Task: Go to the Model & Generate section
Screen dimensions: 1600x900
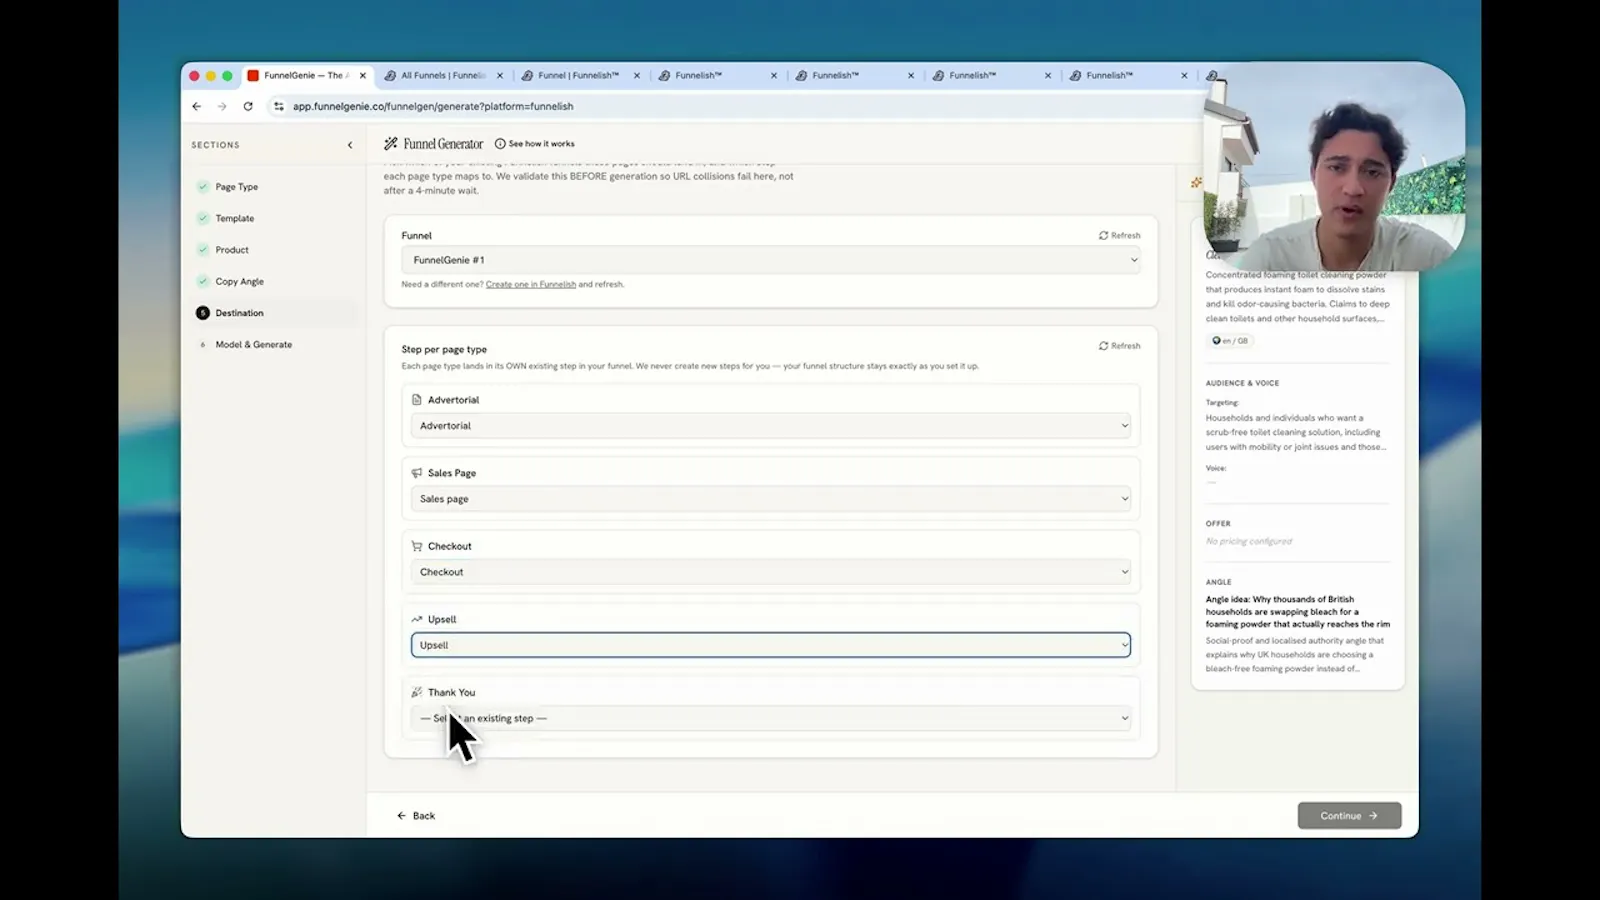Action: pyautogui.click(x=254, y=344)
